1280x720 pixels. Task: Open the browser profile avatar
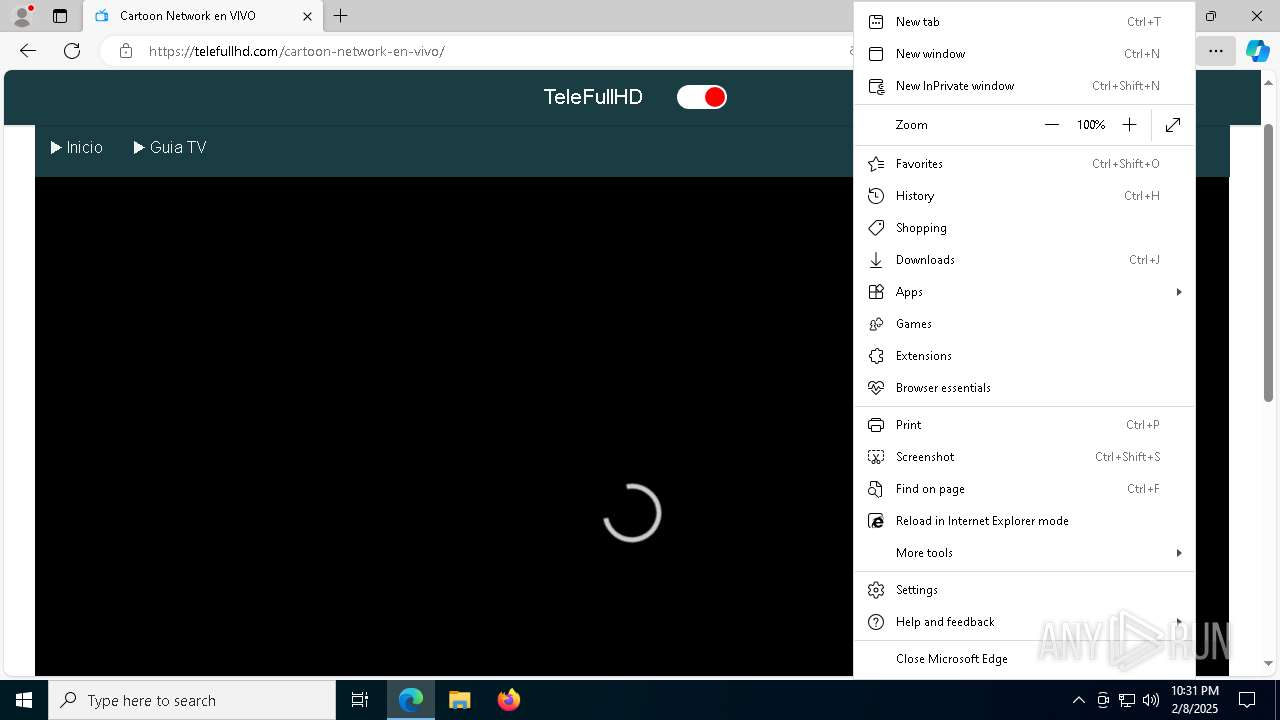tap(22, 16)
